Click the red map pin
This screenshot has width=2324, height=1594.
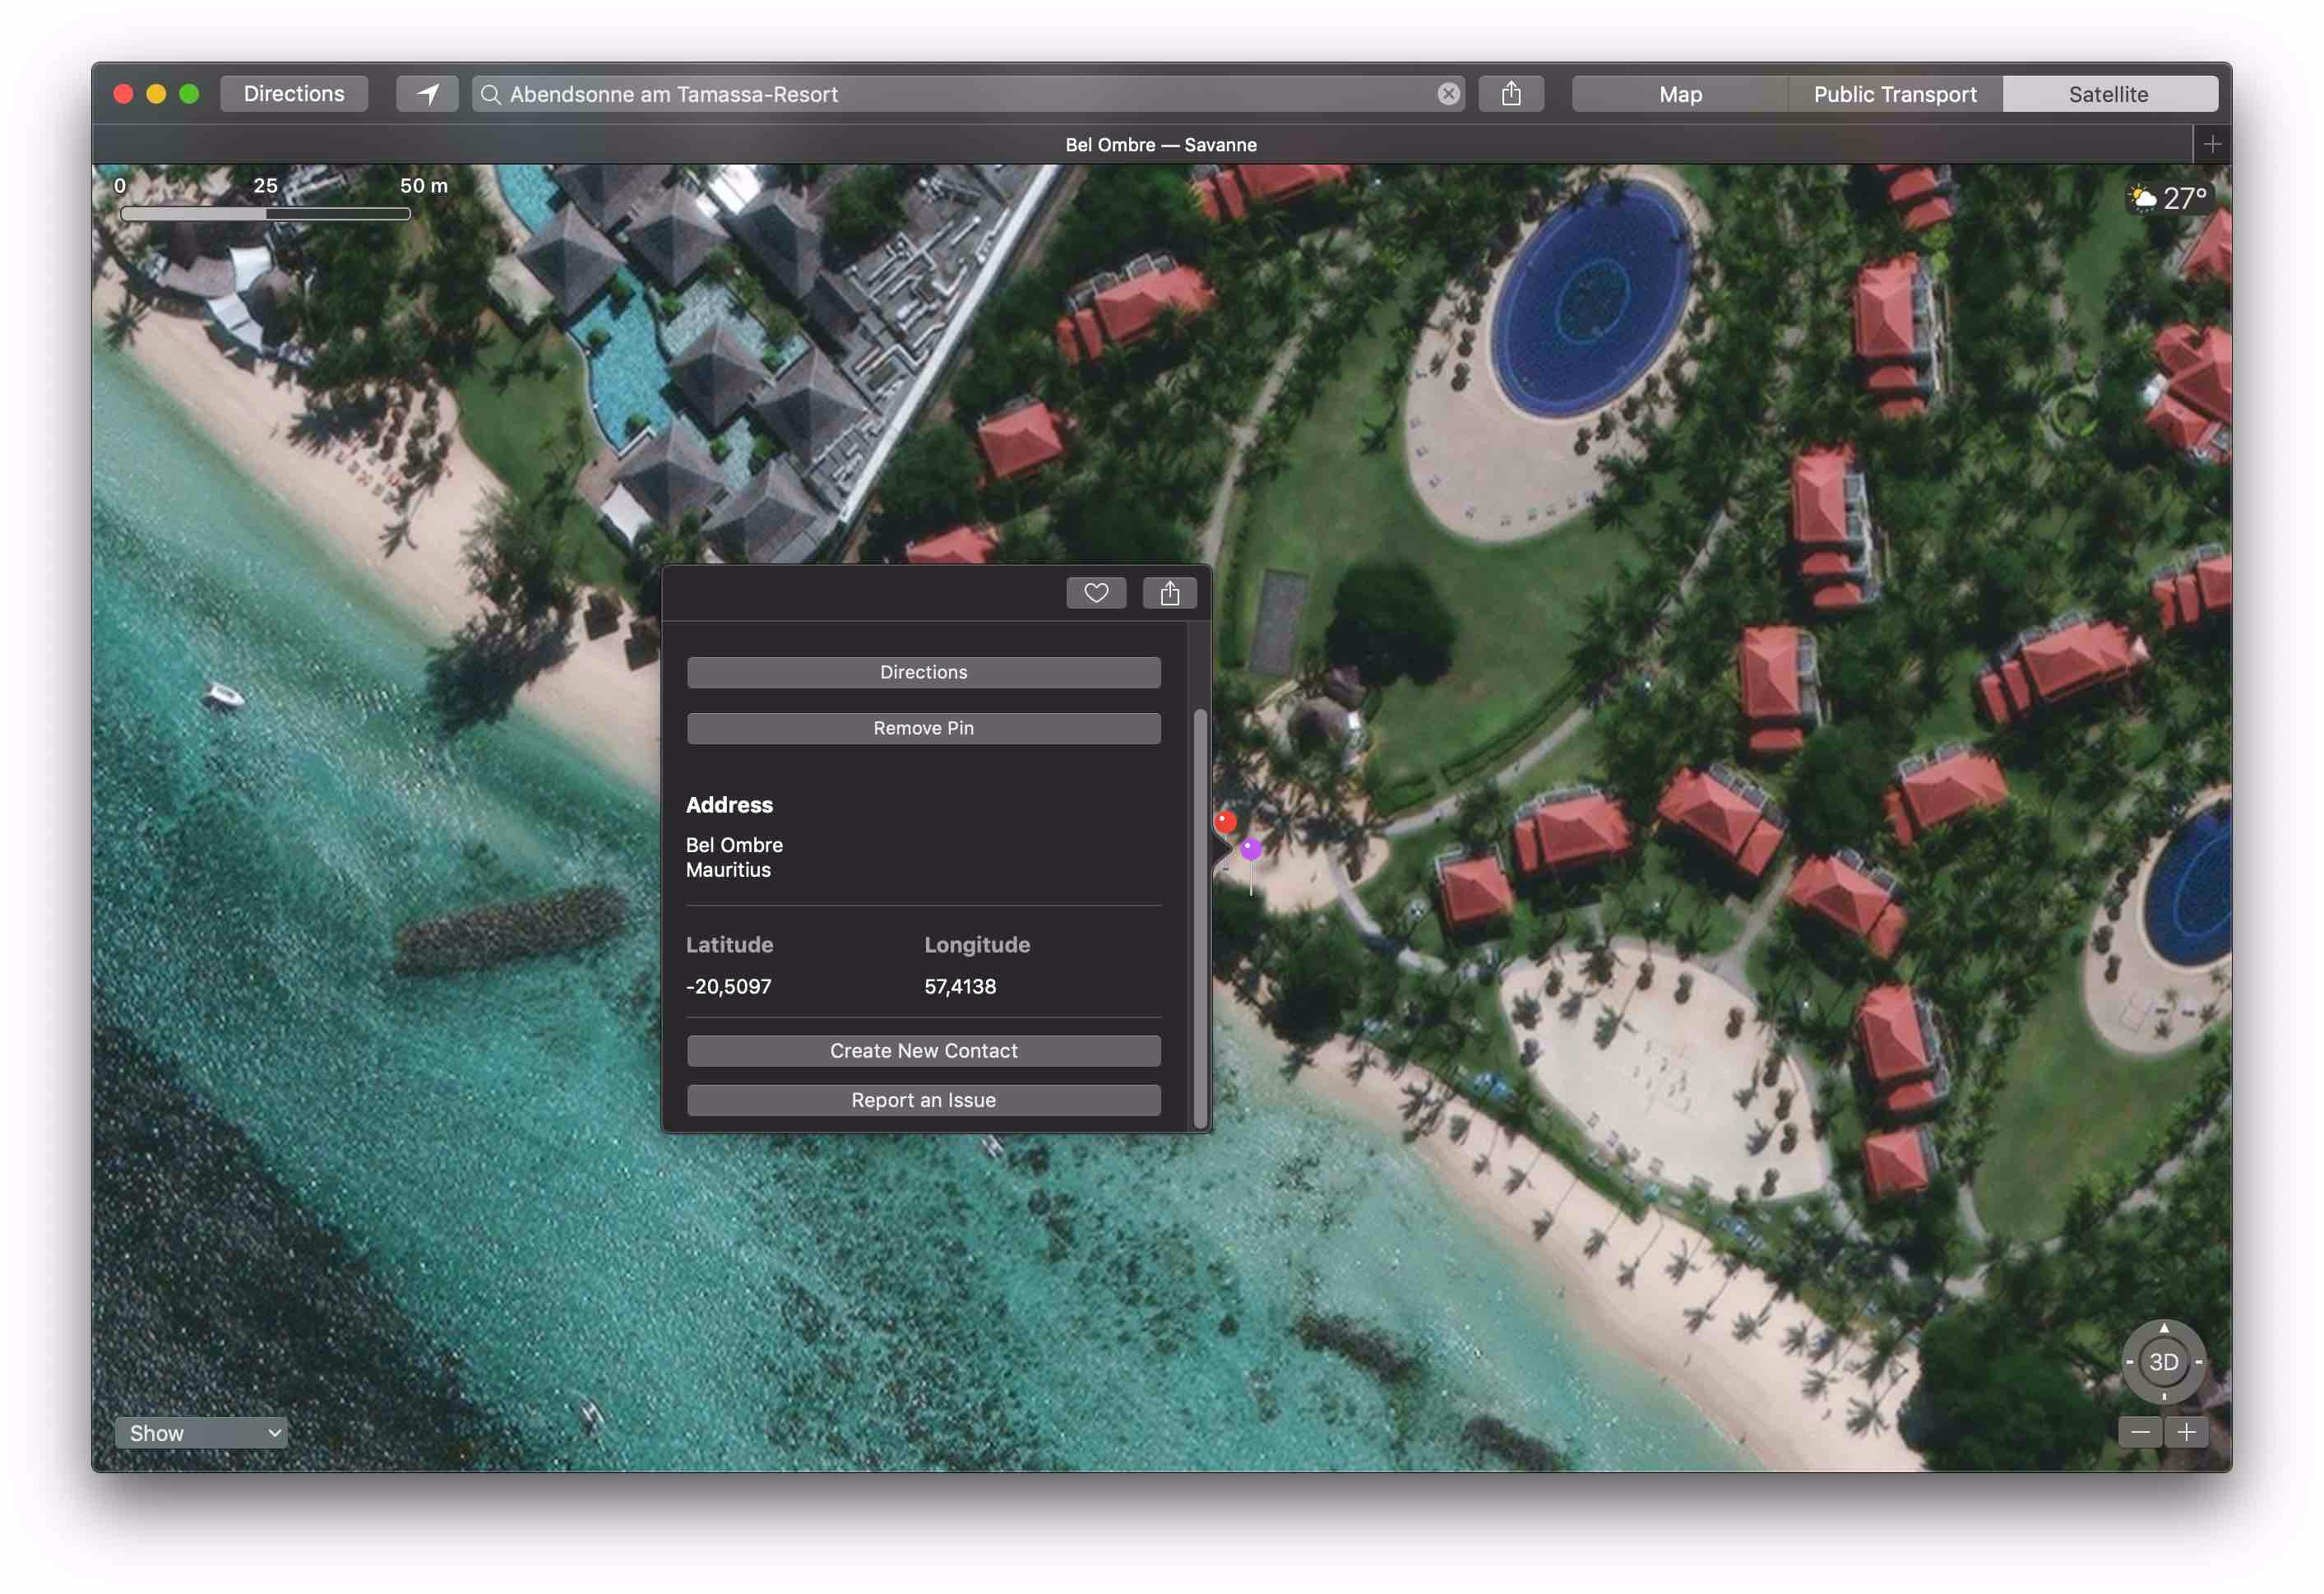(1225, 822)
